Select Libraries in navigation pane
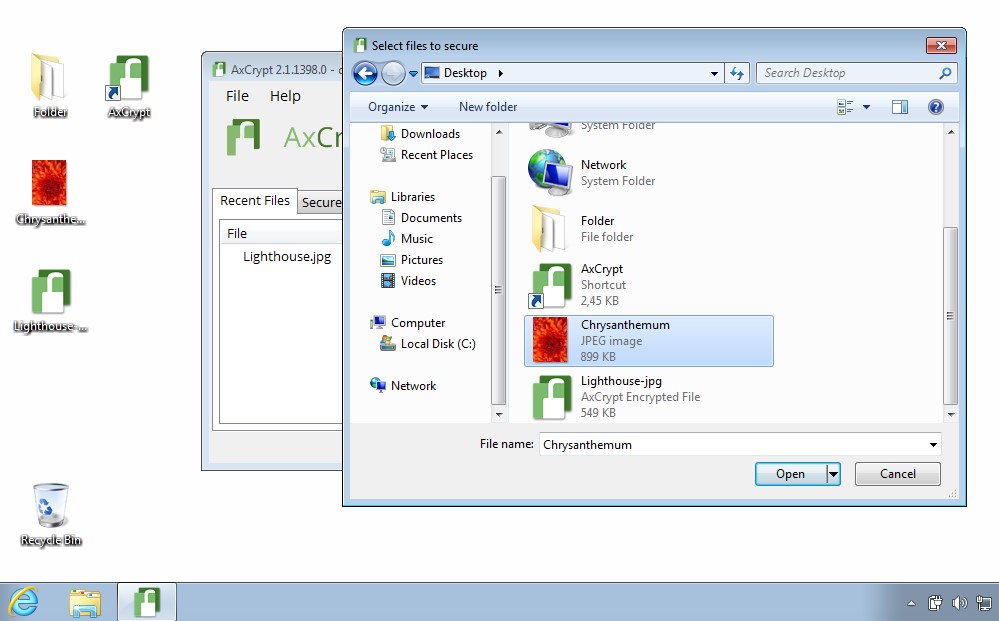 (x=403, y=197)
